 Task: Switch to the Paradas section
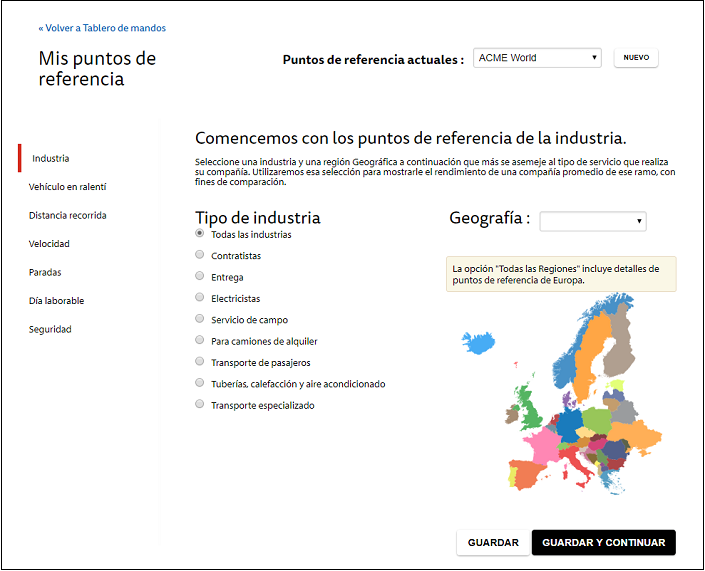(x=45, y=272)
